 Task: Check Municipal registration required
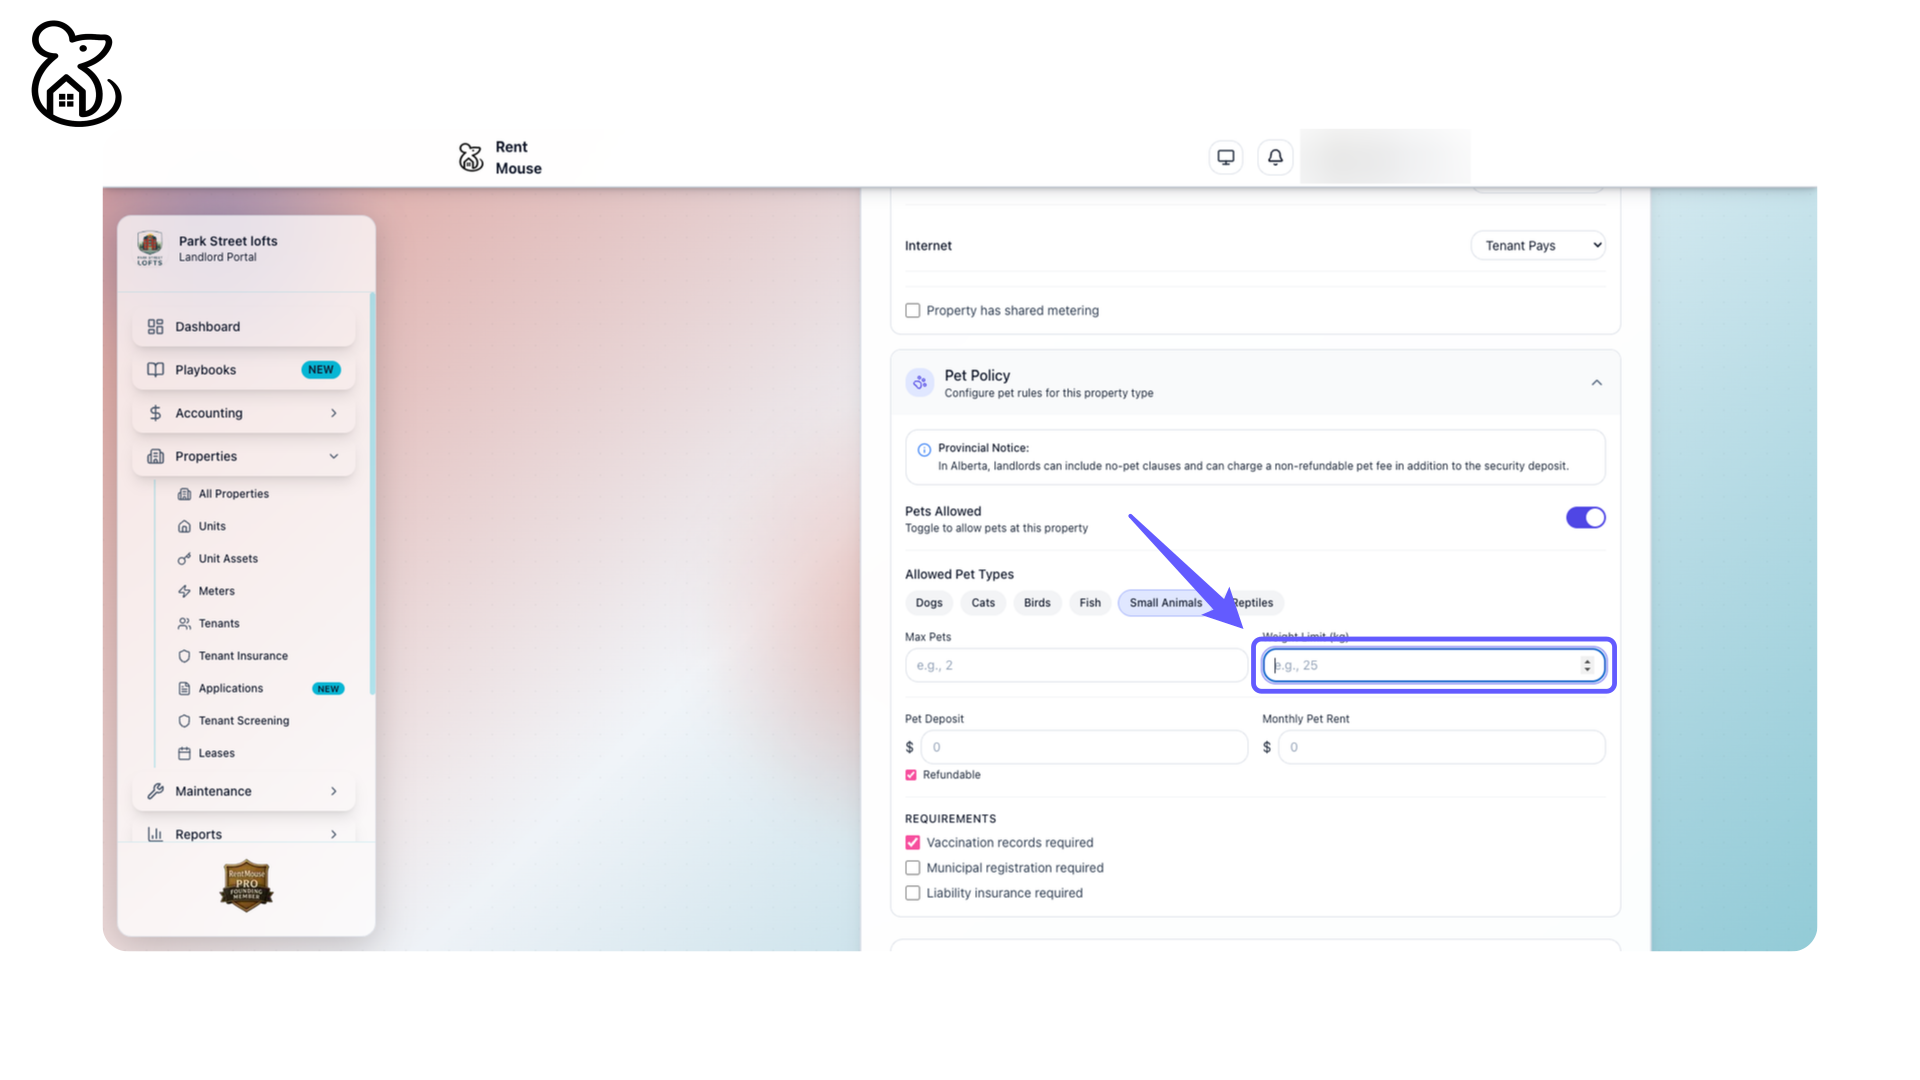pos(913,868)
